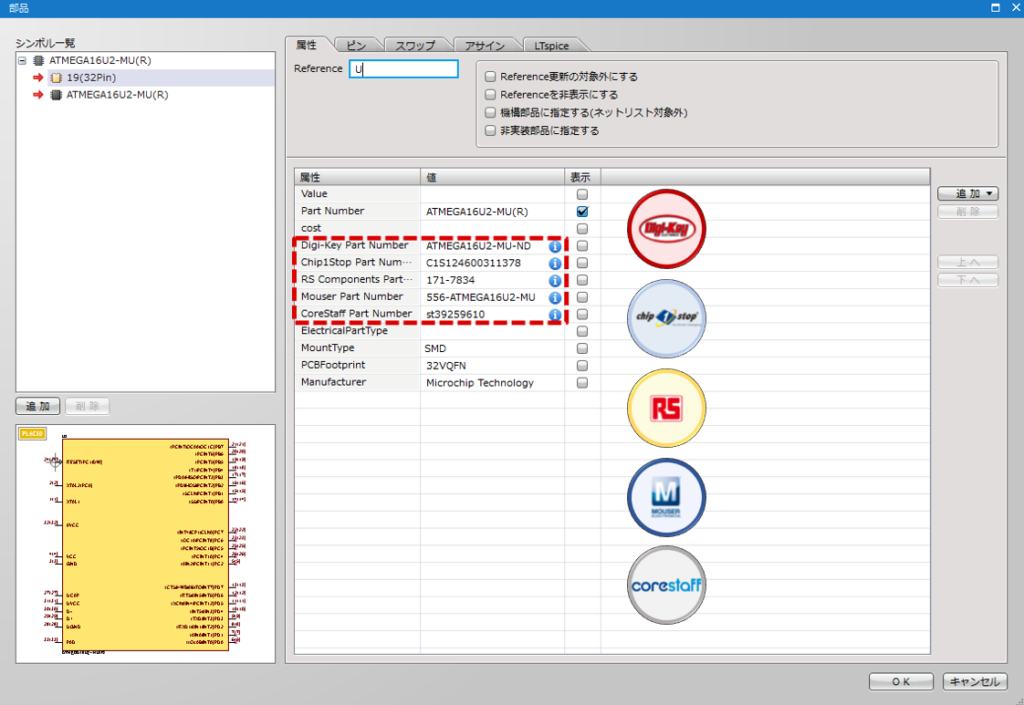Screen dimensions: 1024x705
Task: Open info for CoreStaff Part Number
Action: coord(554,315)
